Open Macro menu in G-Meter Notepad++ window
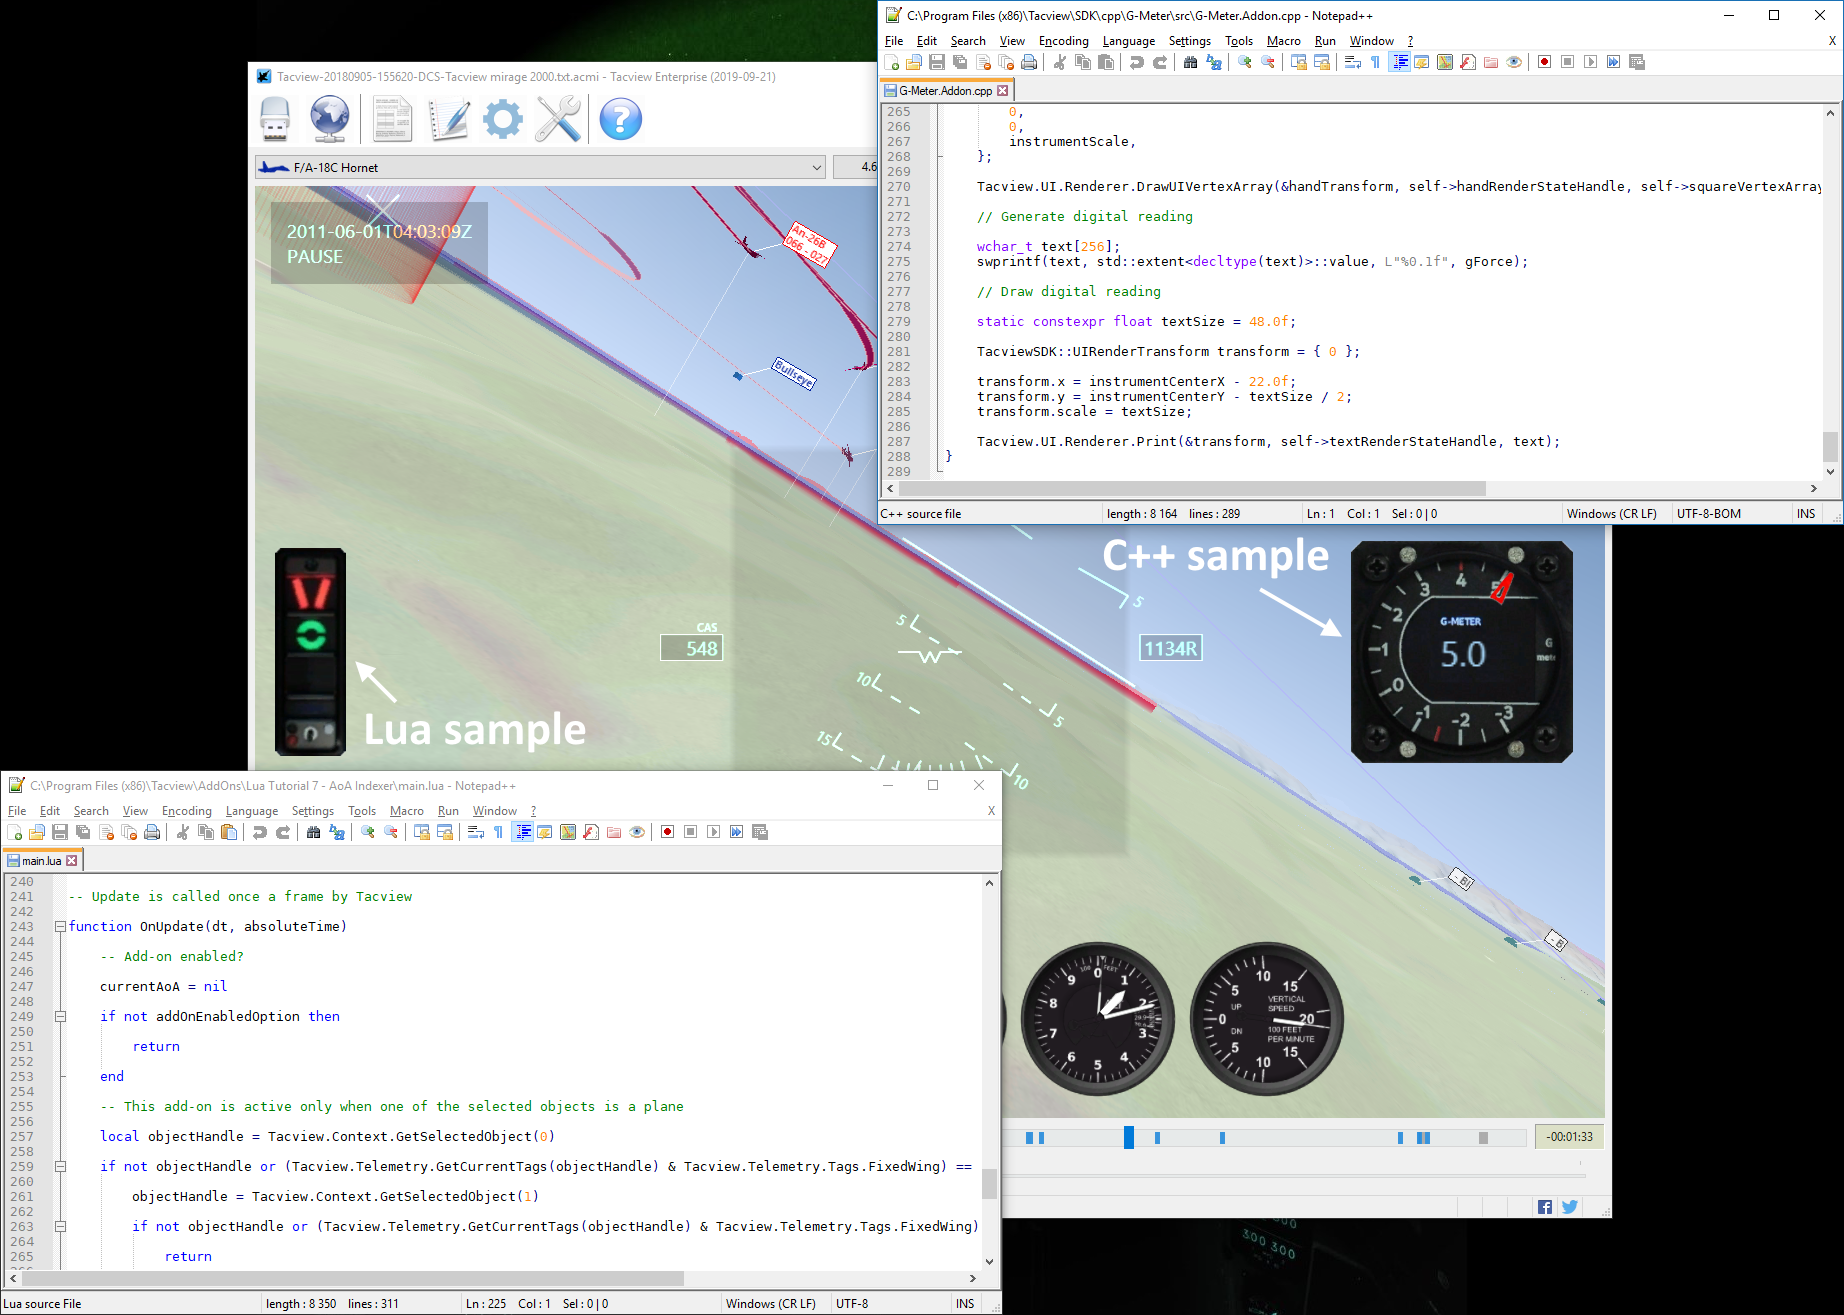 [x=1283, y=41]
